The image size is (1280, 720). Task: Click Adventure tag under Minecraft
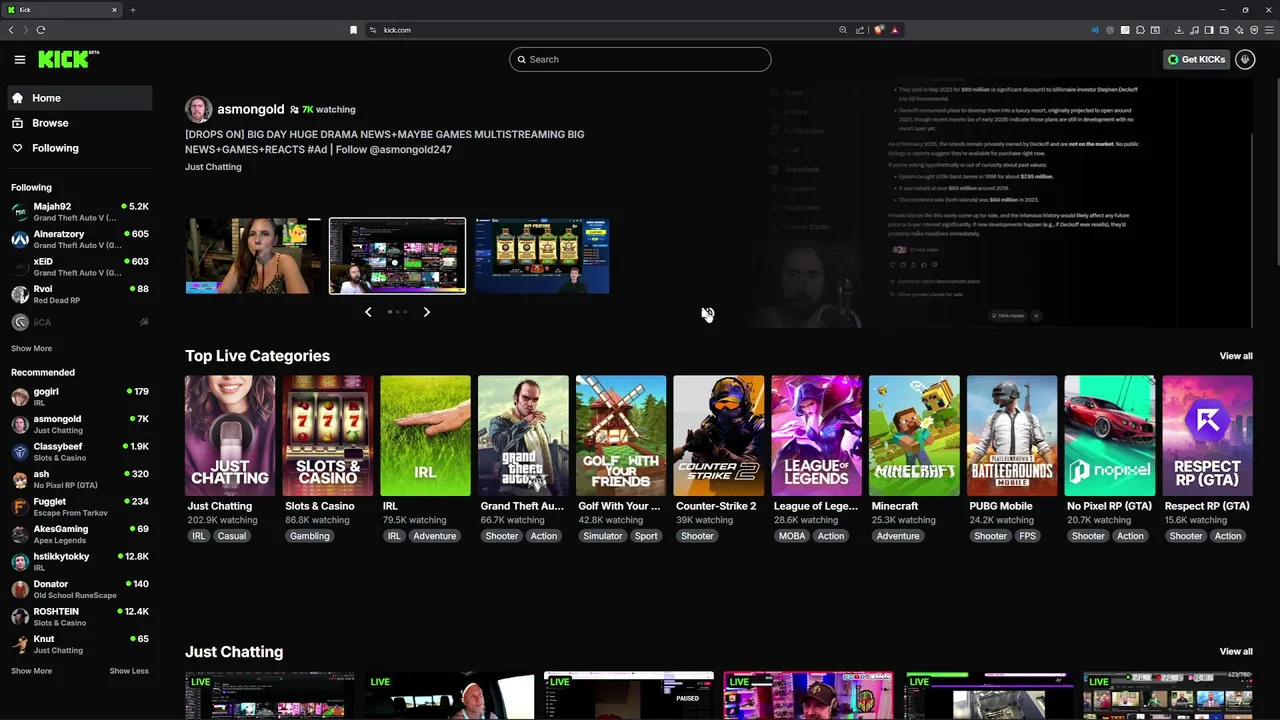898,536
